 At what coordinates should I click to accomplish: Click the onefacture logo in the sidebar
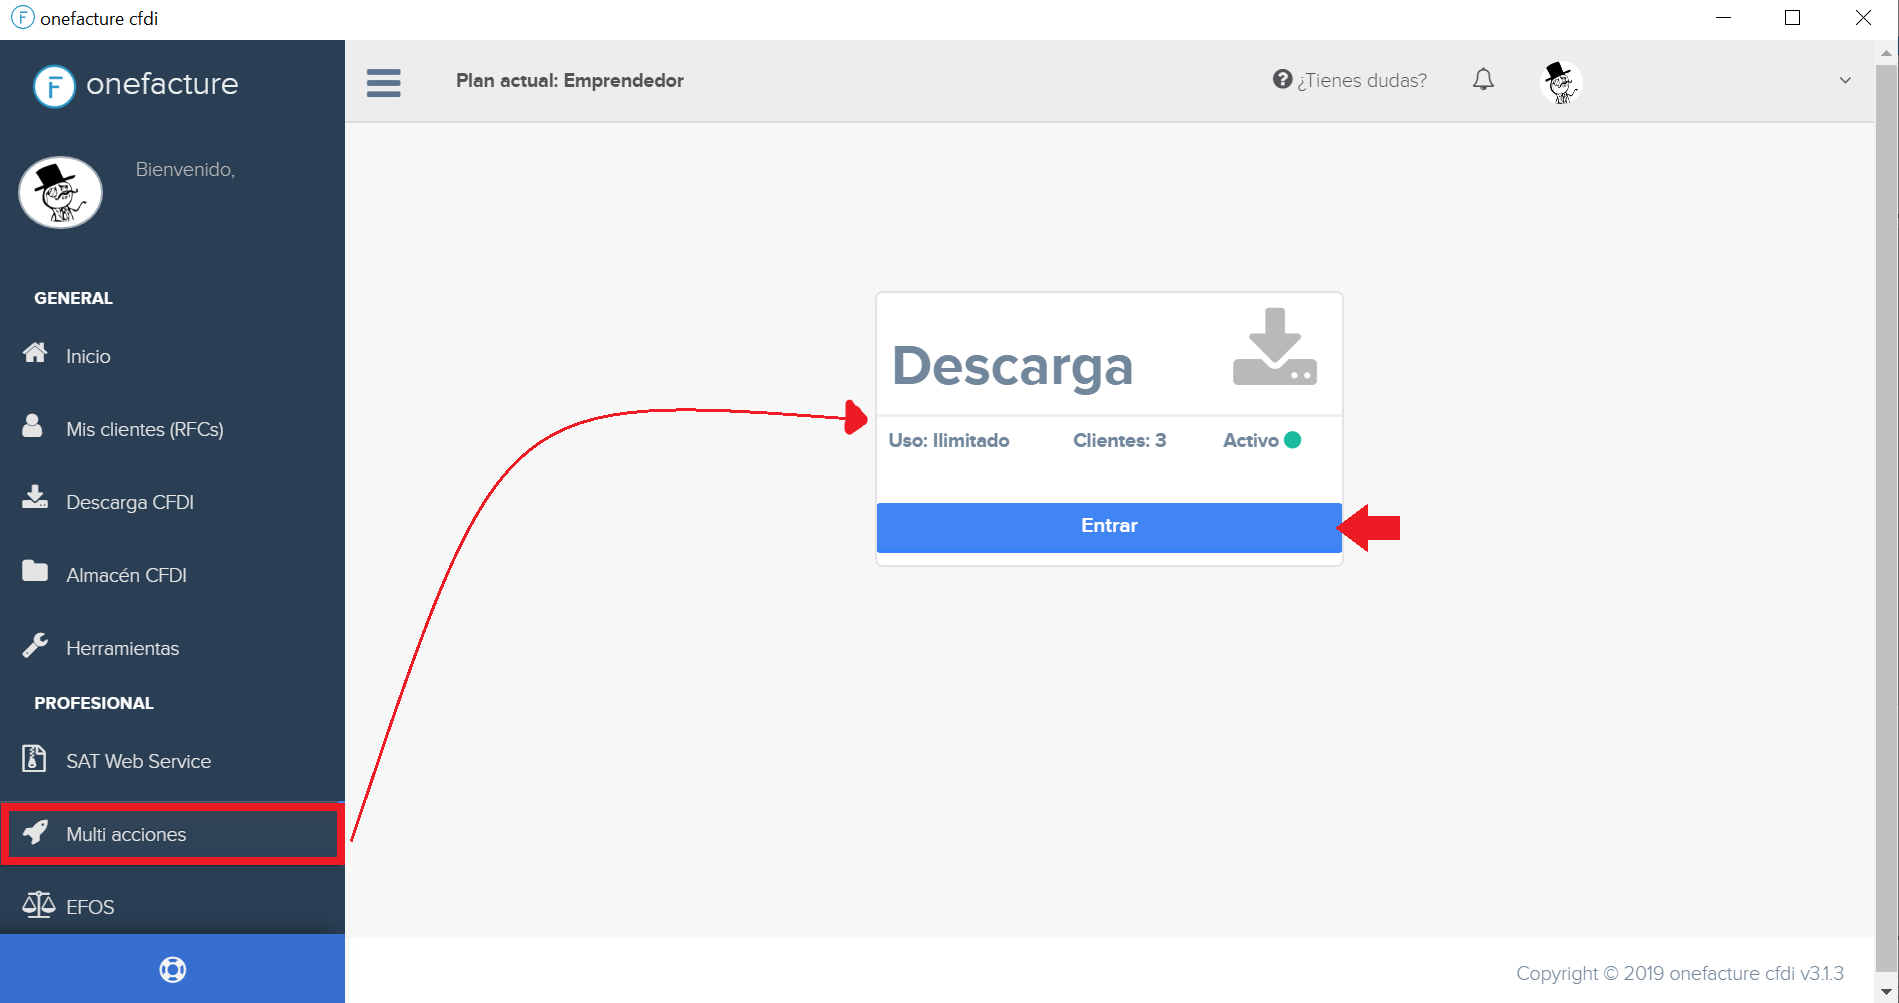(136, 85)
